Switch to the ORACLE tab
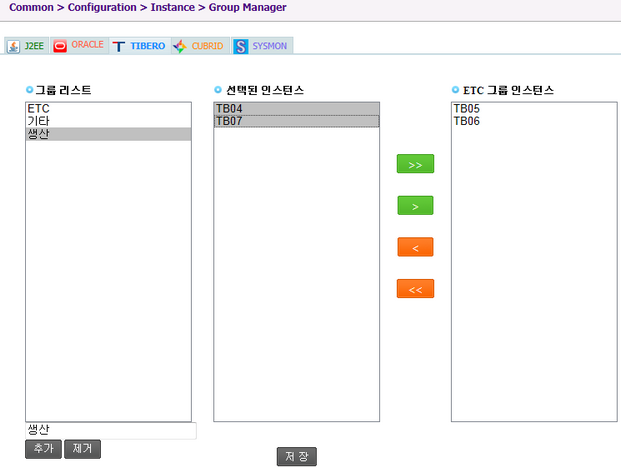Image resolution: width=621 pixels, height=468 pixels. [x=79, y=46]
